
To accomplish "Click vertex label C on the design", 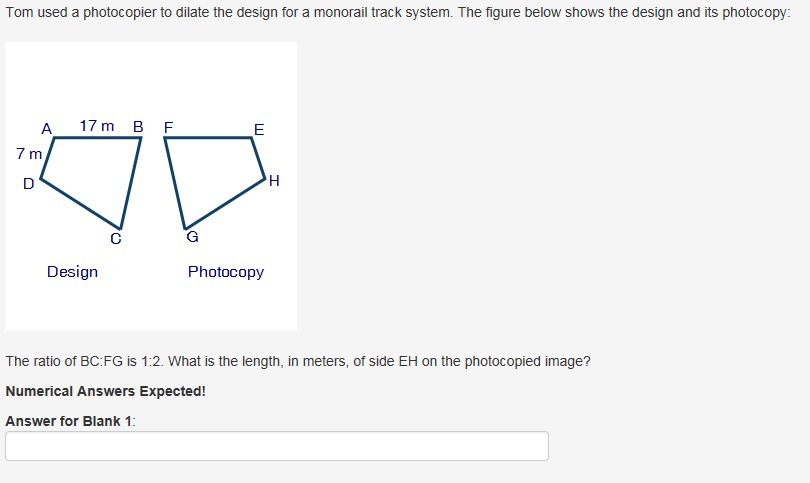I will [x=116, y=239].
